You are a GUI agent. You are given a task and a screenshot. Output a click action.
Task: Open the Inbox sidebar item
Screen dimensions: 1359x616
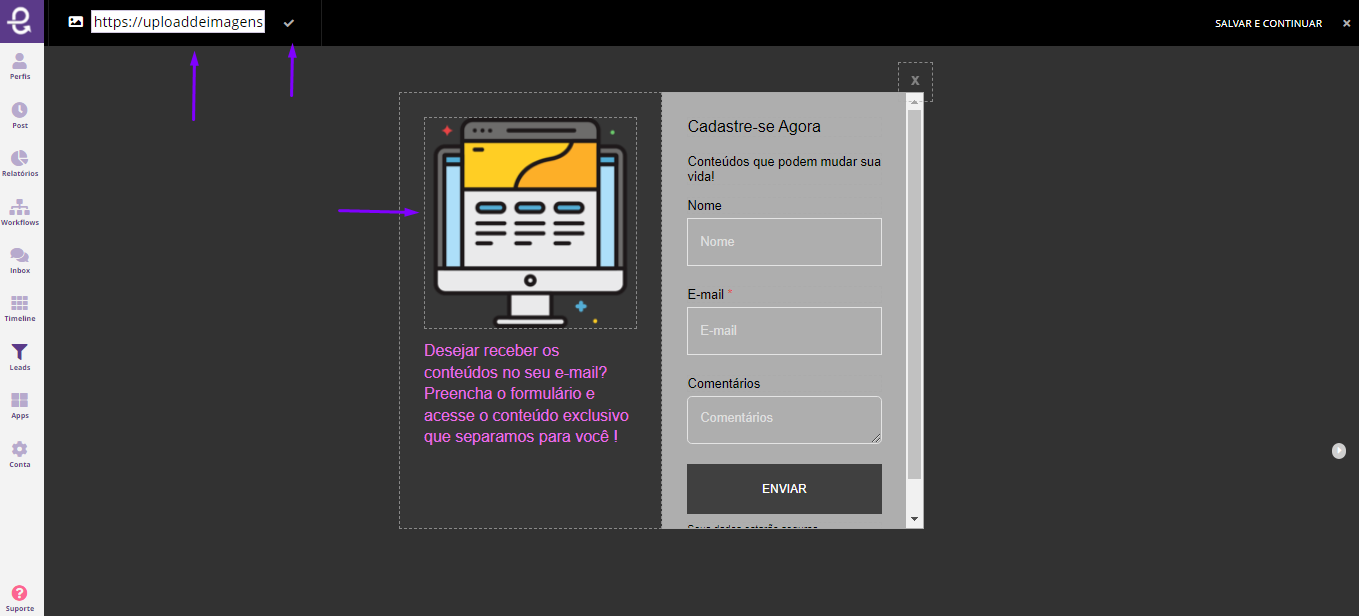(x=20, y=261)
